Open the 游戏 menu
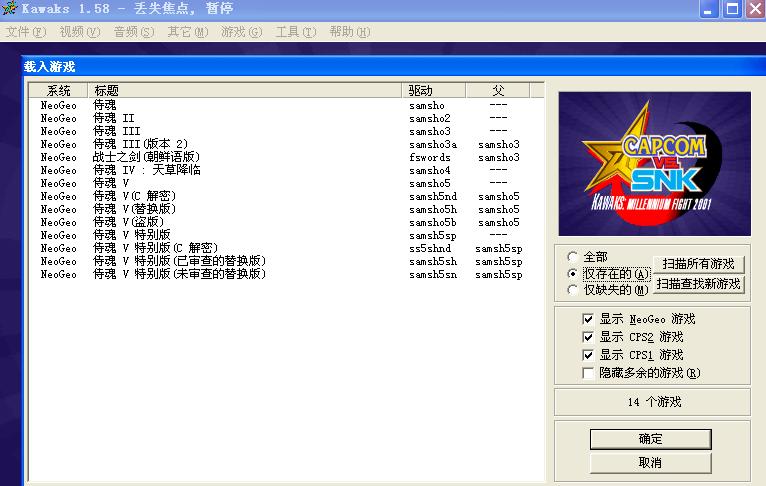The height and width of the screenshot is (486, 766). point(241,32)
